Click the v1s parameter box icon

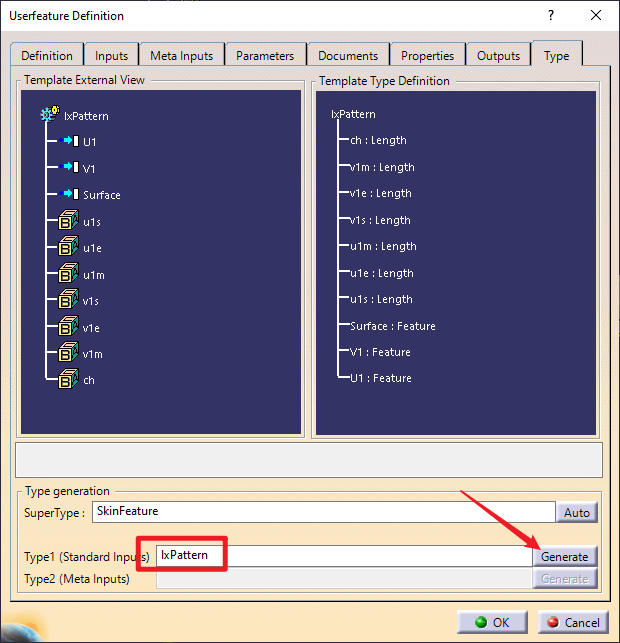click(68, 299)
